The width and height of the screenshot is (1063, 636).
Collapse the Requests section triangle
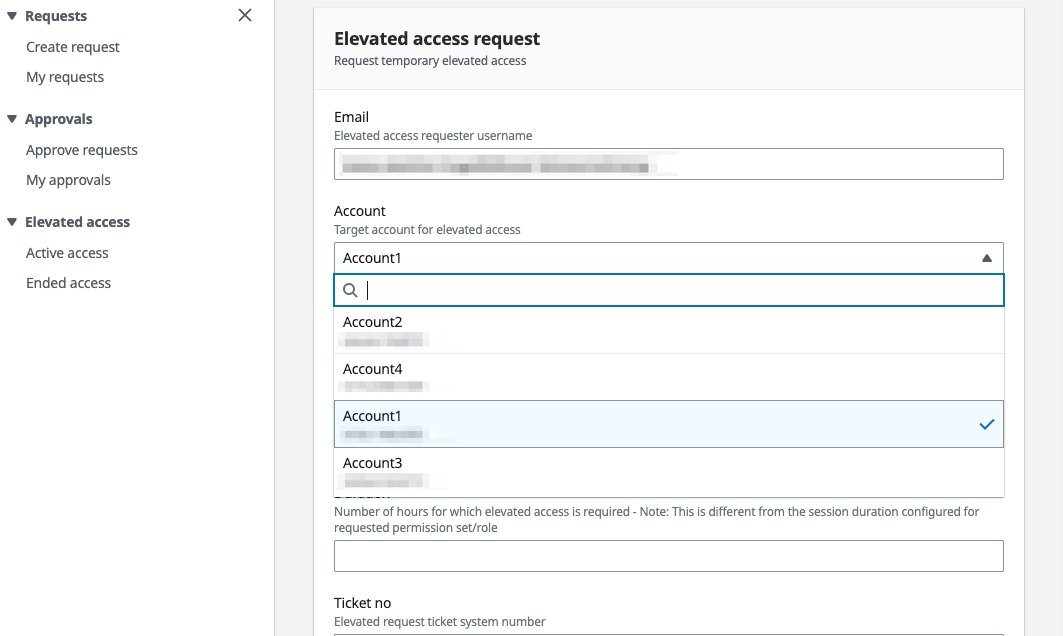12,16
